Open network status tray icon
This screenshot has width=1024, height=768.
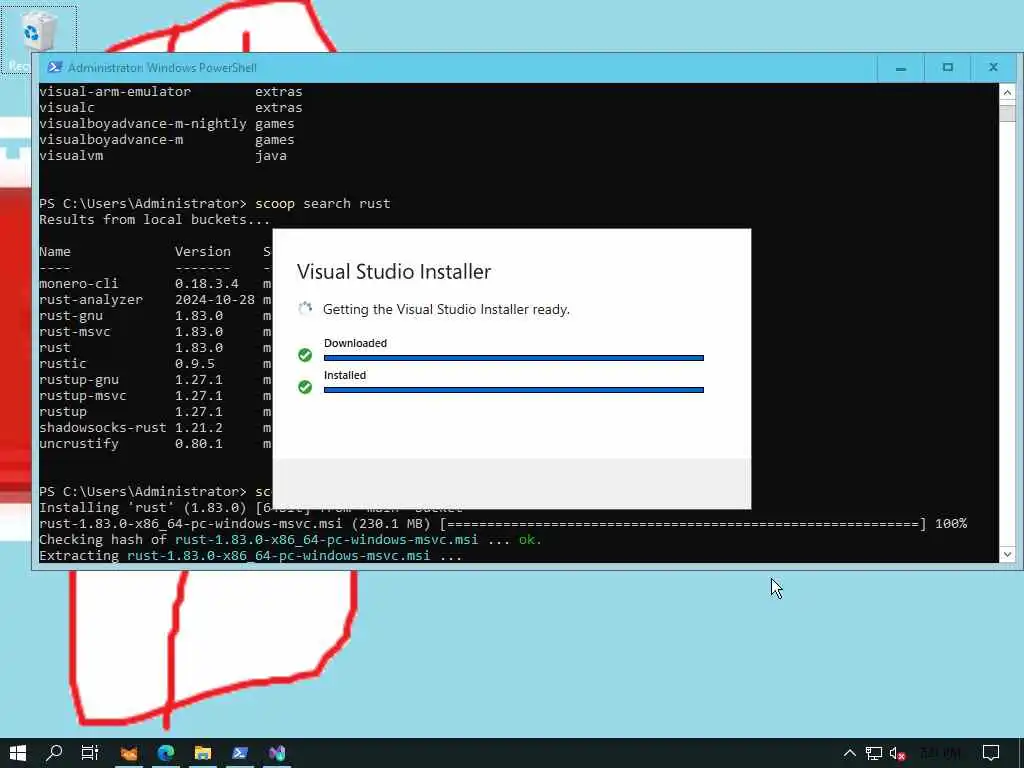874,754
